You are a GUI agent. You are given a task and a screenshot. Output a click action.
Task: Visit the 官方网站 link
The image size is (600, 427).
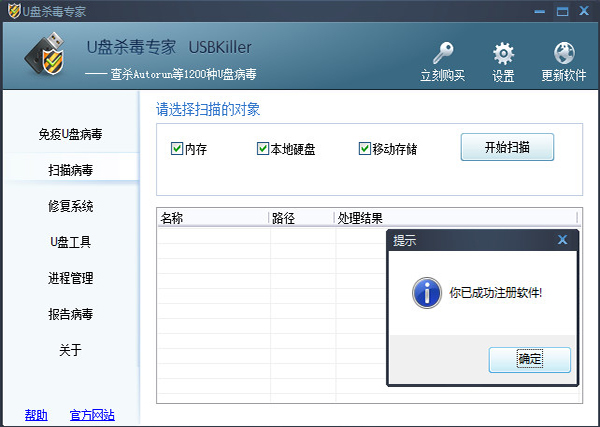[92, 415]
